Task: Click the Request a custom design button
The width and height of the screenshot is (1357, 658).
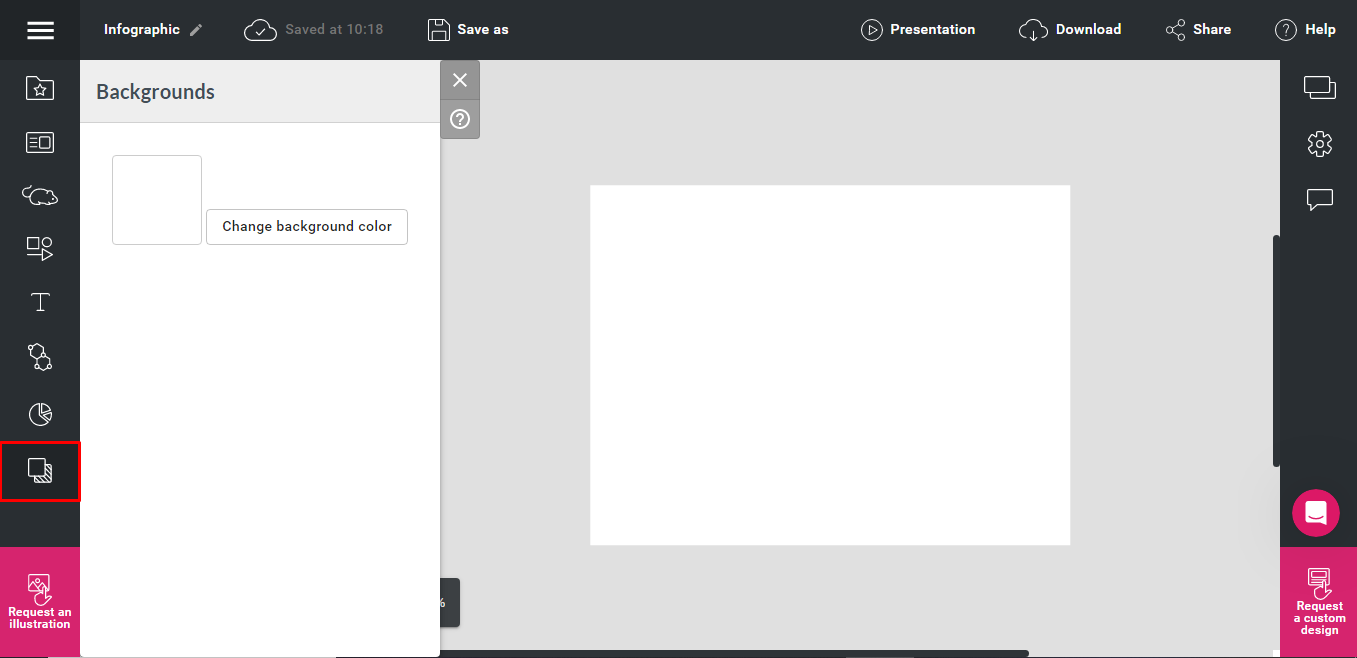Action: pos(1319,600)
